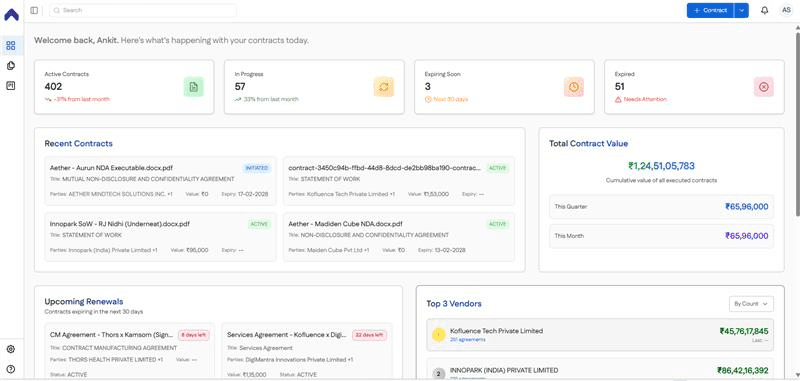Click the Expired cross circle icon
This screenshot has width=800, height=381.
(764, 87)
